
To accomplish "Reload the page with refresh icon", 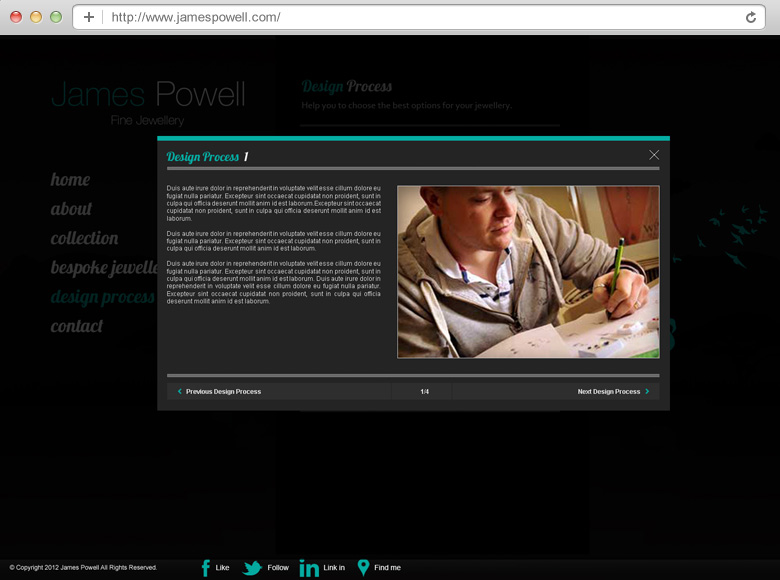I will [751, 17].
